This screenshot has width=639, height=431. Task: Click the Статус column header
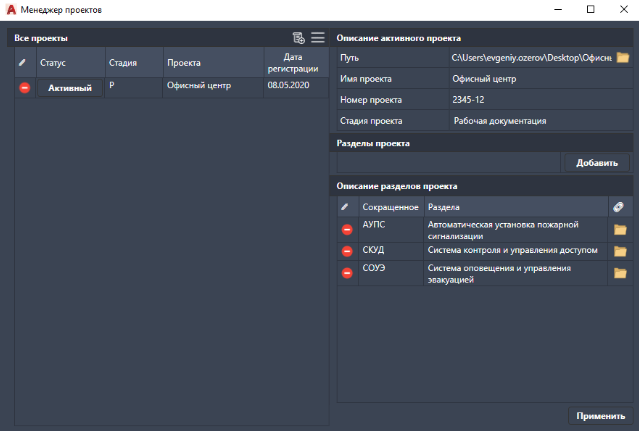click(71, 62)
